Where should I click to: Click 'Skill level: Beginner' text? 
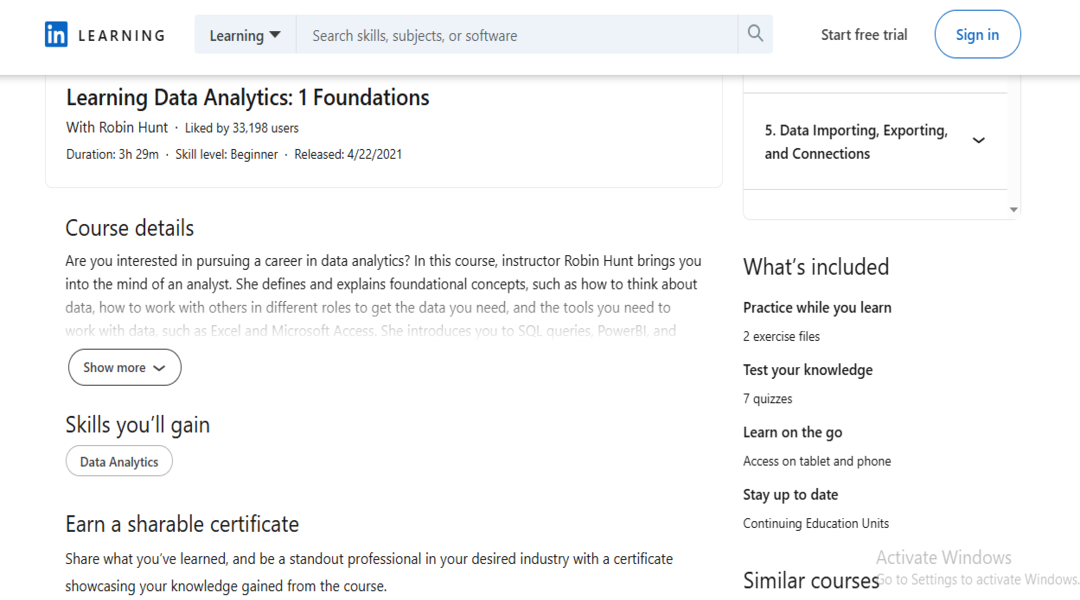pyautogui.click(x=227, y=154)
